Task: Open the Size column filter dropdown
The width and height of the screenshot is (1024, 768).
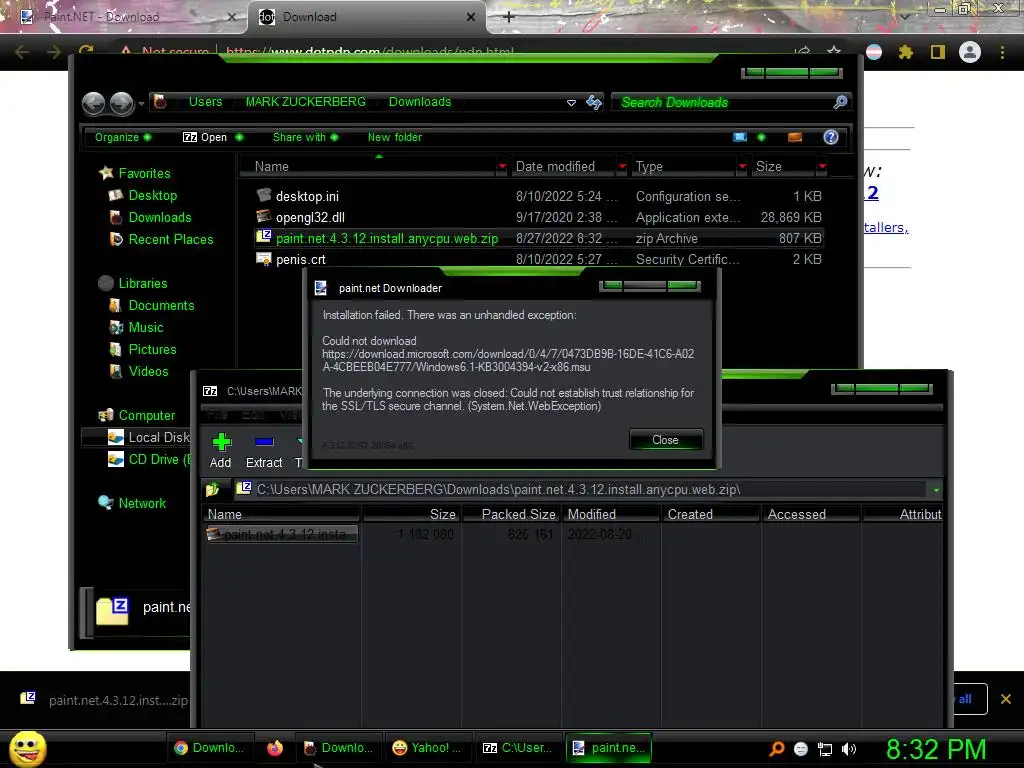Action: click(x=822, y=167)
